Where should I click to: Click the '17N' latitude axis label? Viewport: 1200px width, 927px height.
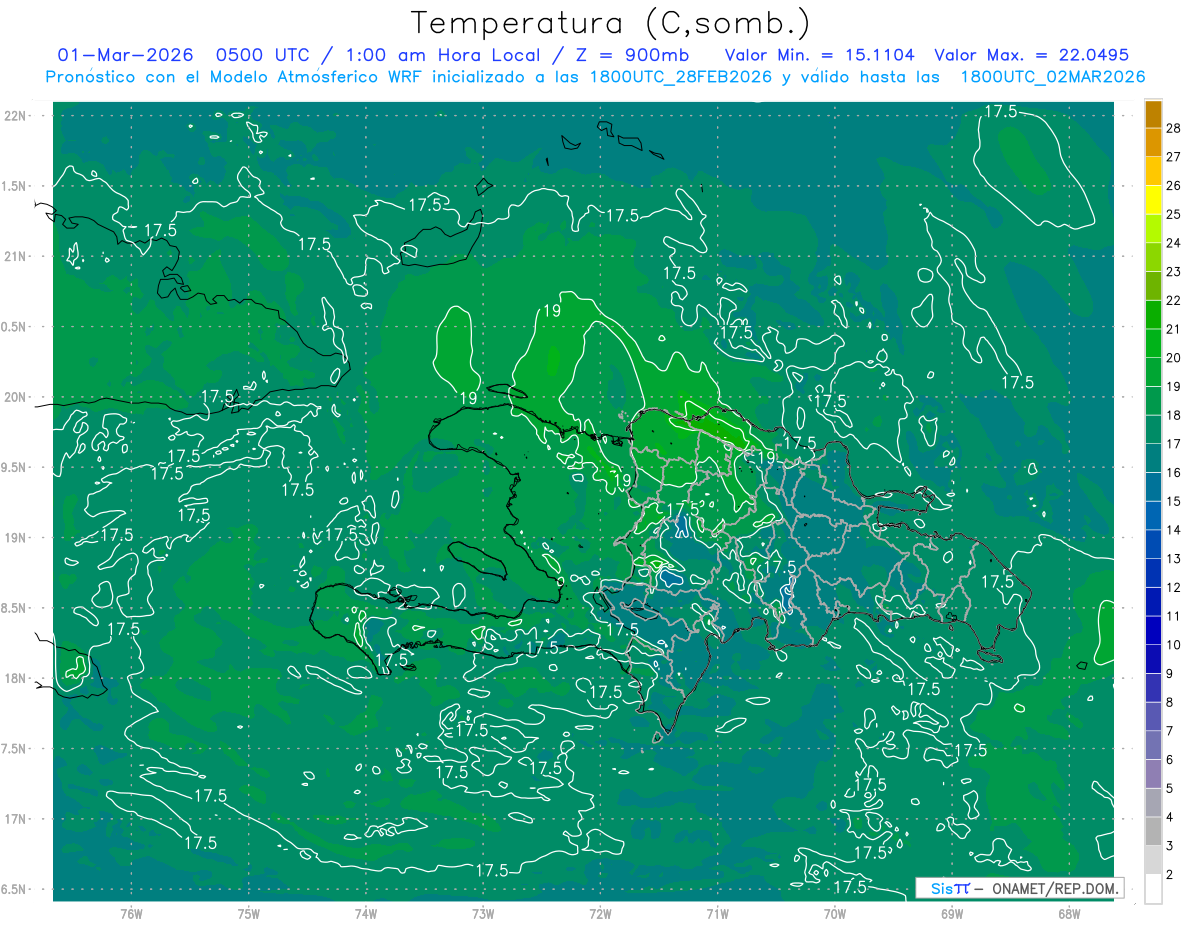point(15,819)
